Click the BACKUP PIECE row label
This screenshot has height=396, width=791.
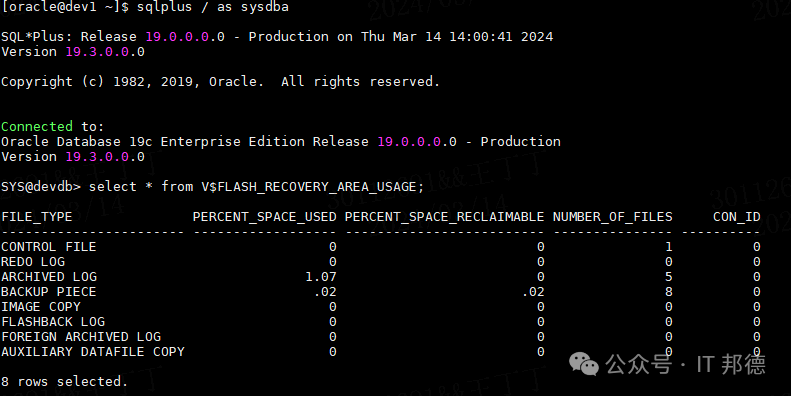pyautogui.click(x=48, y=292)
